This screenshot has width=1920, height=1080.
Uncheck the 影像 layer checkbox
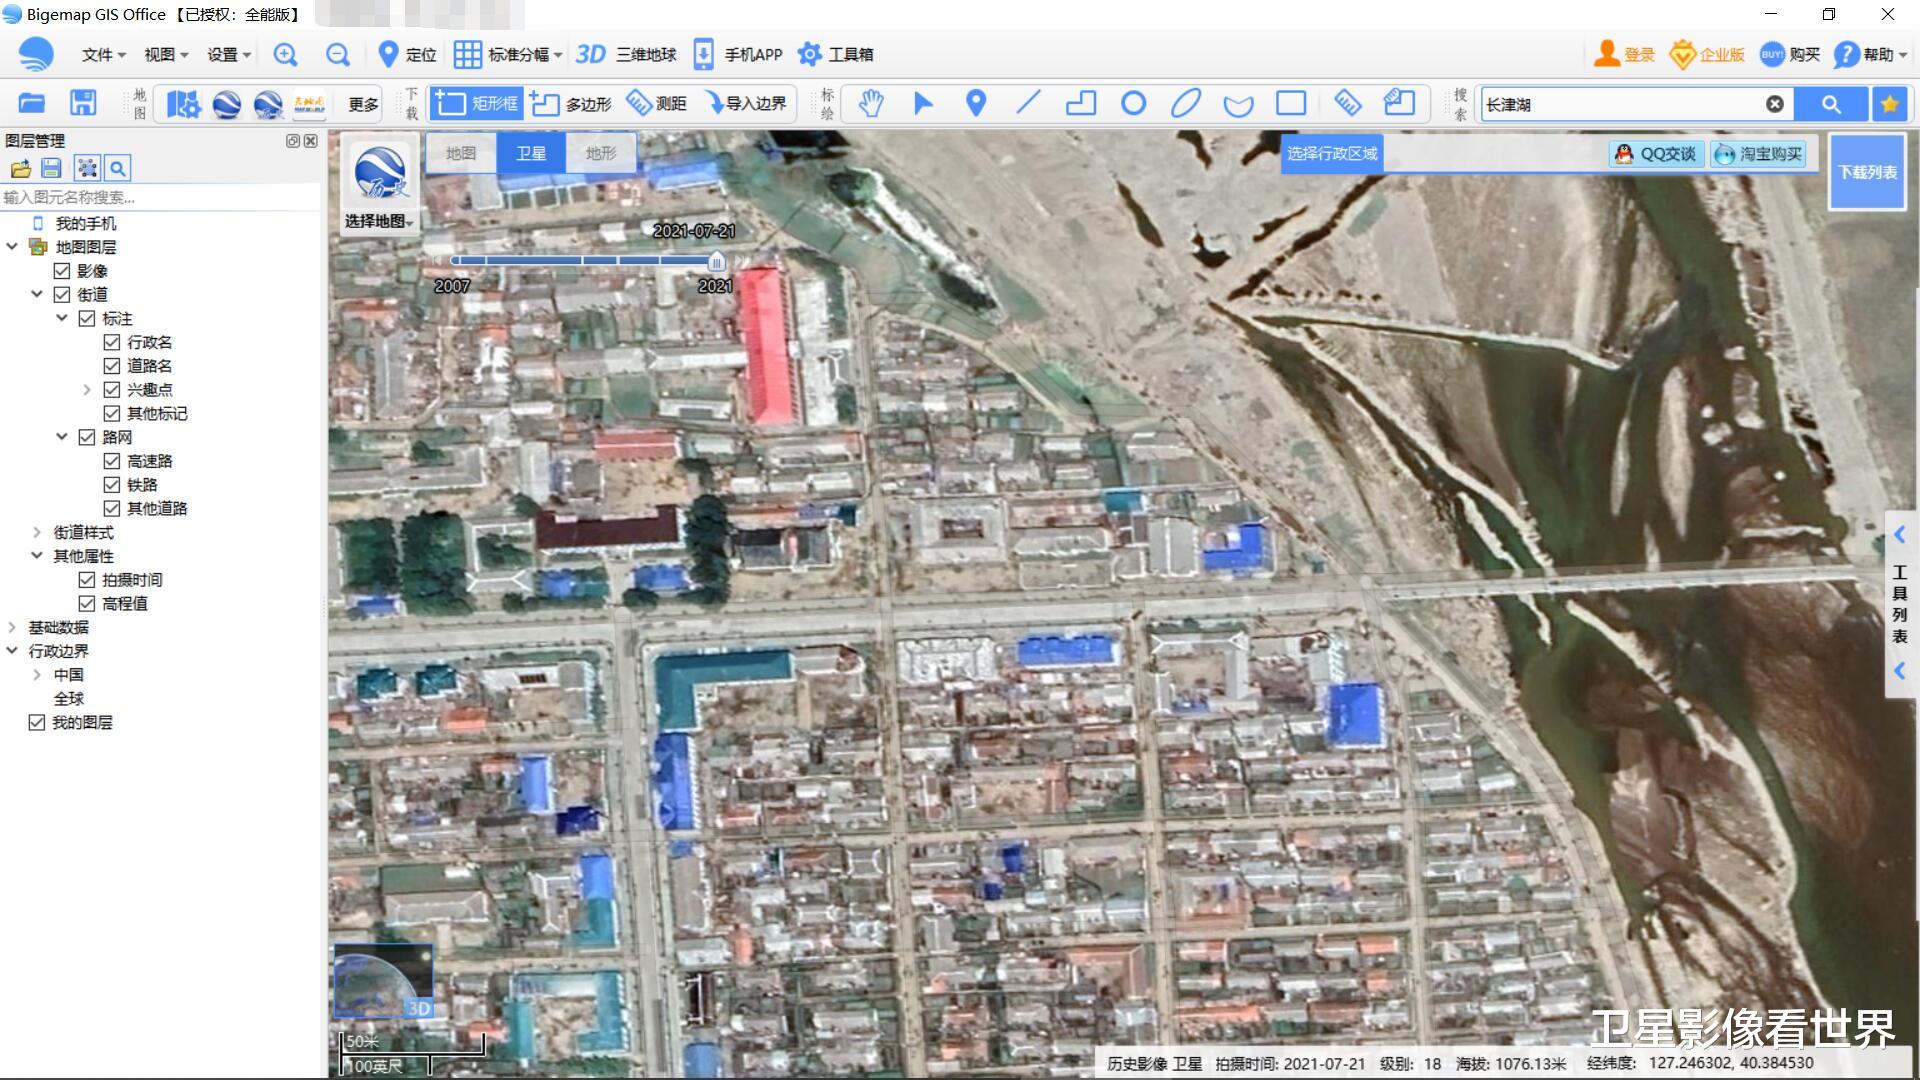pos(62,271)
